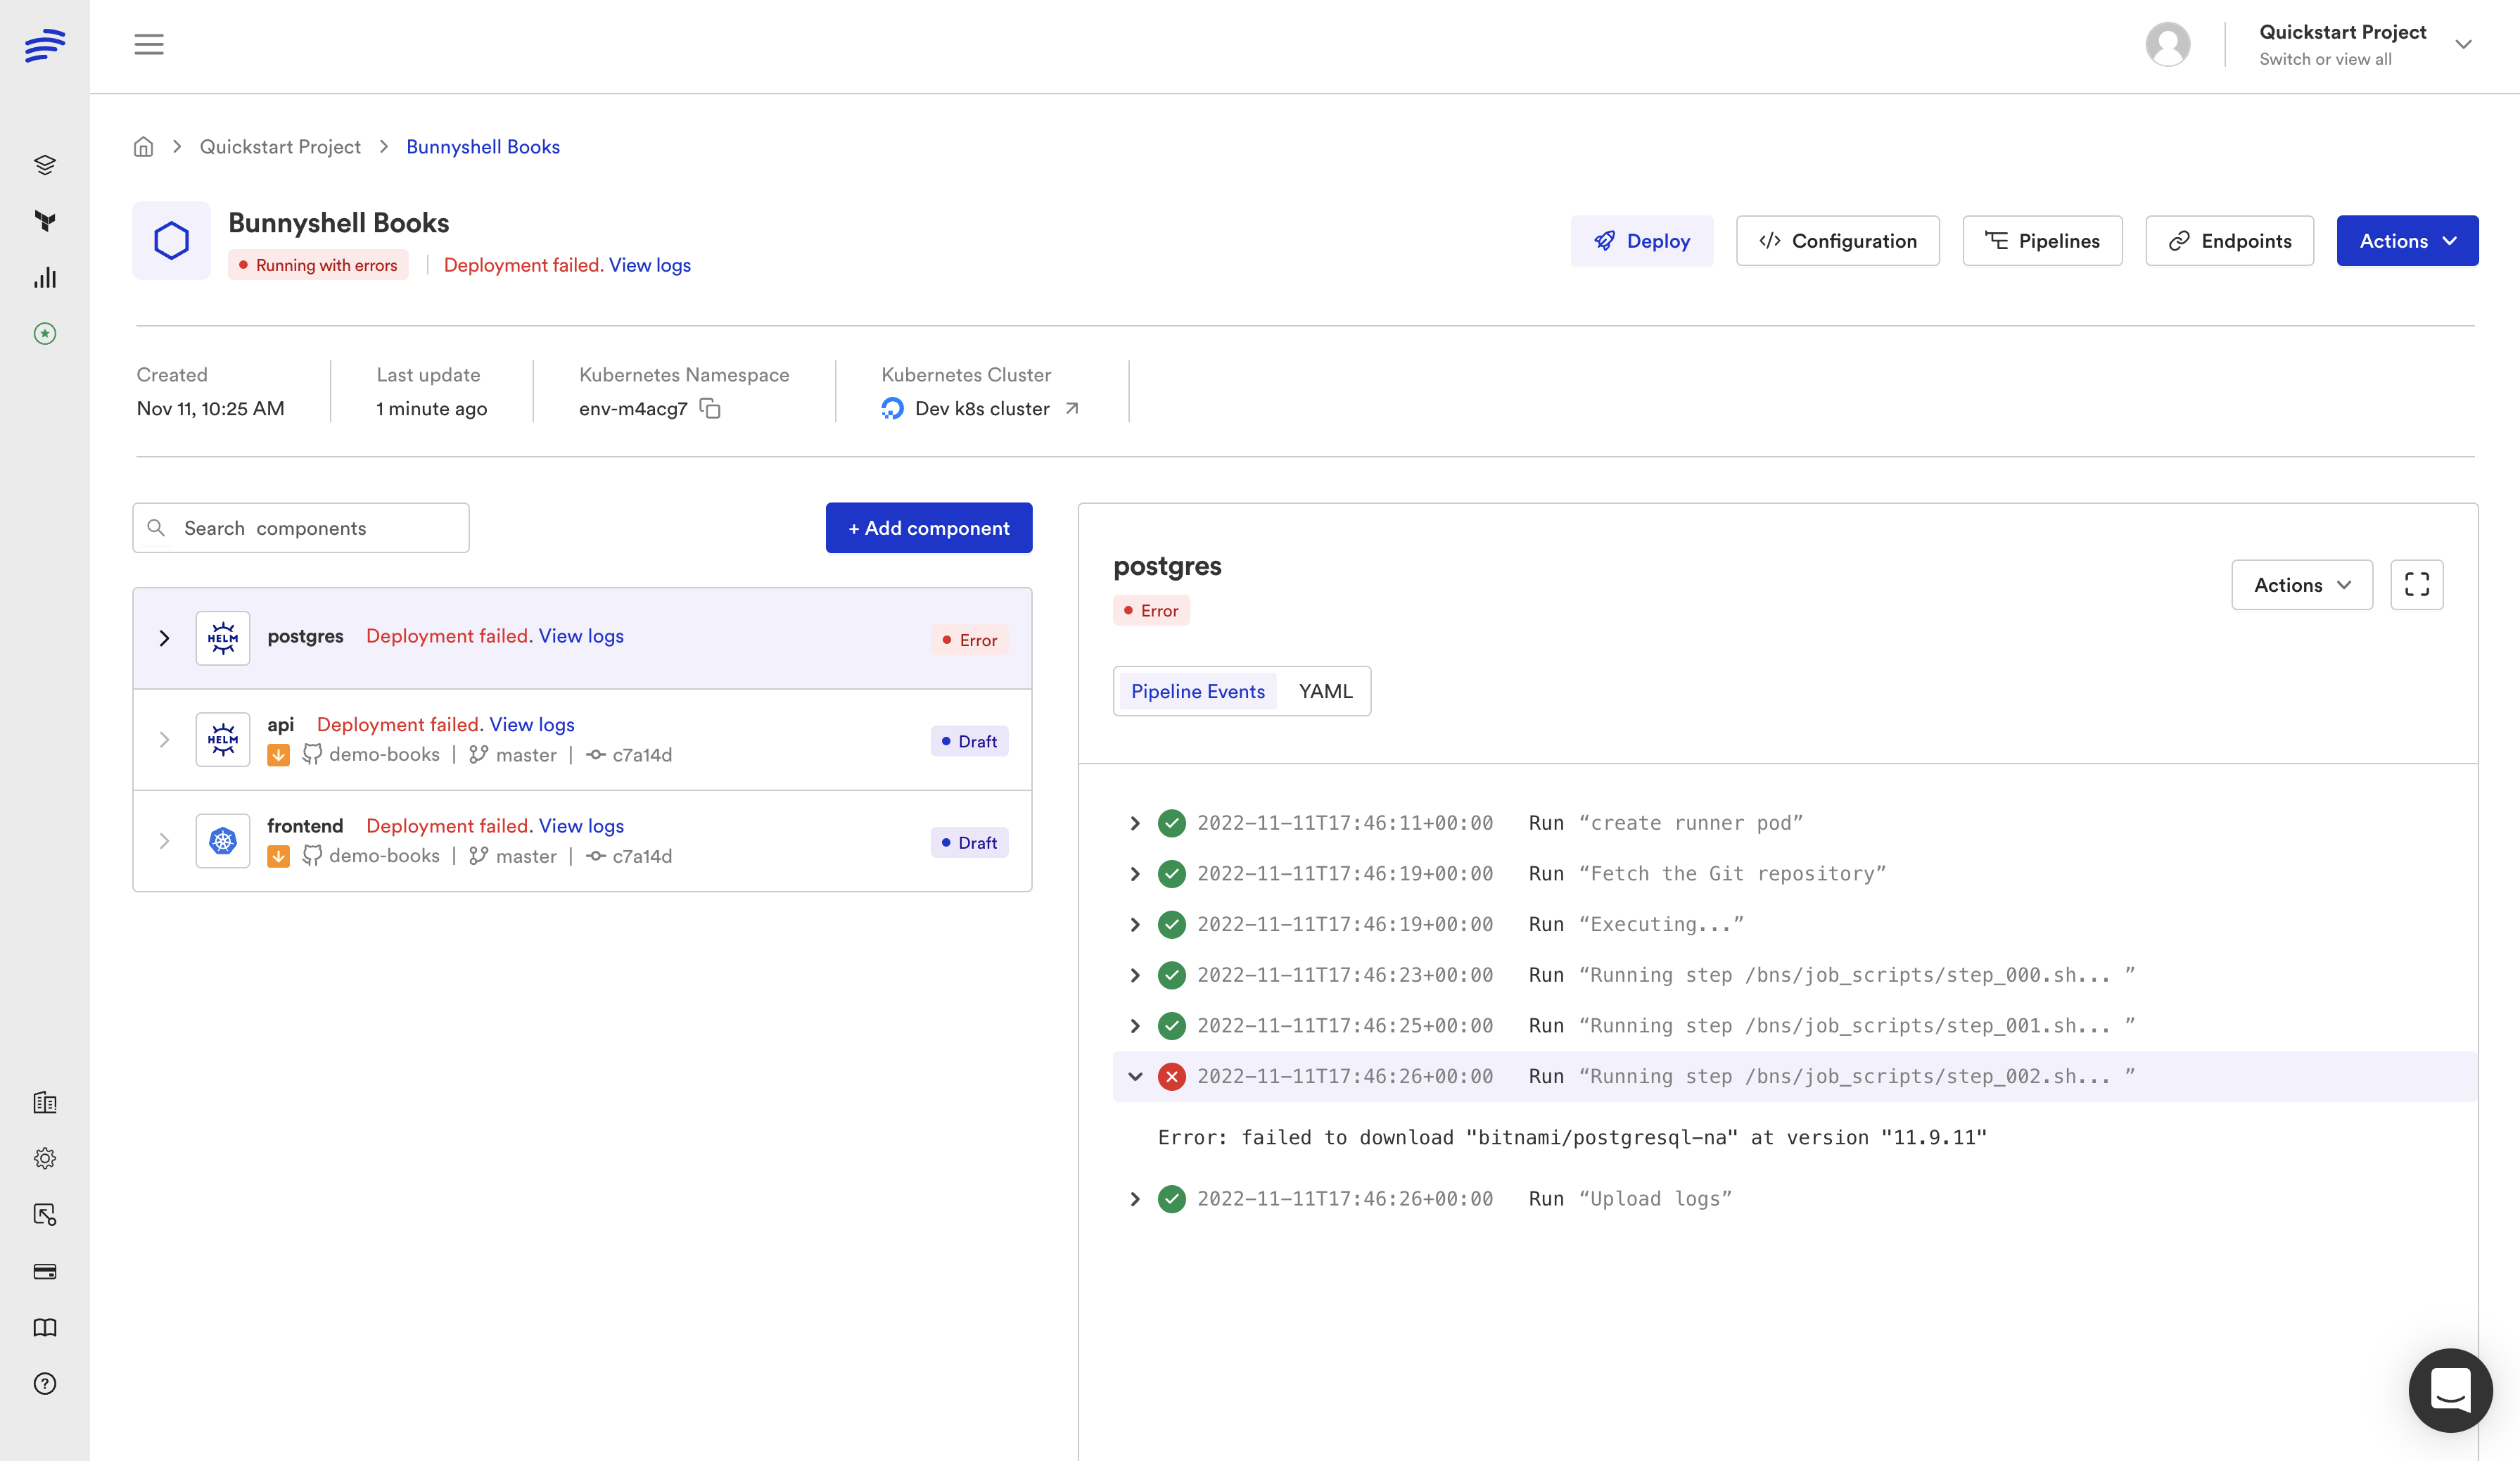Open the billing card icon in sidebar
The height and width of the screenshot is (1461, 2520).
[45, 1271]
